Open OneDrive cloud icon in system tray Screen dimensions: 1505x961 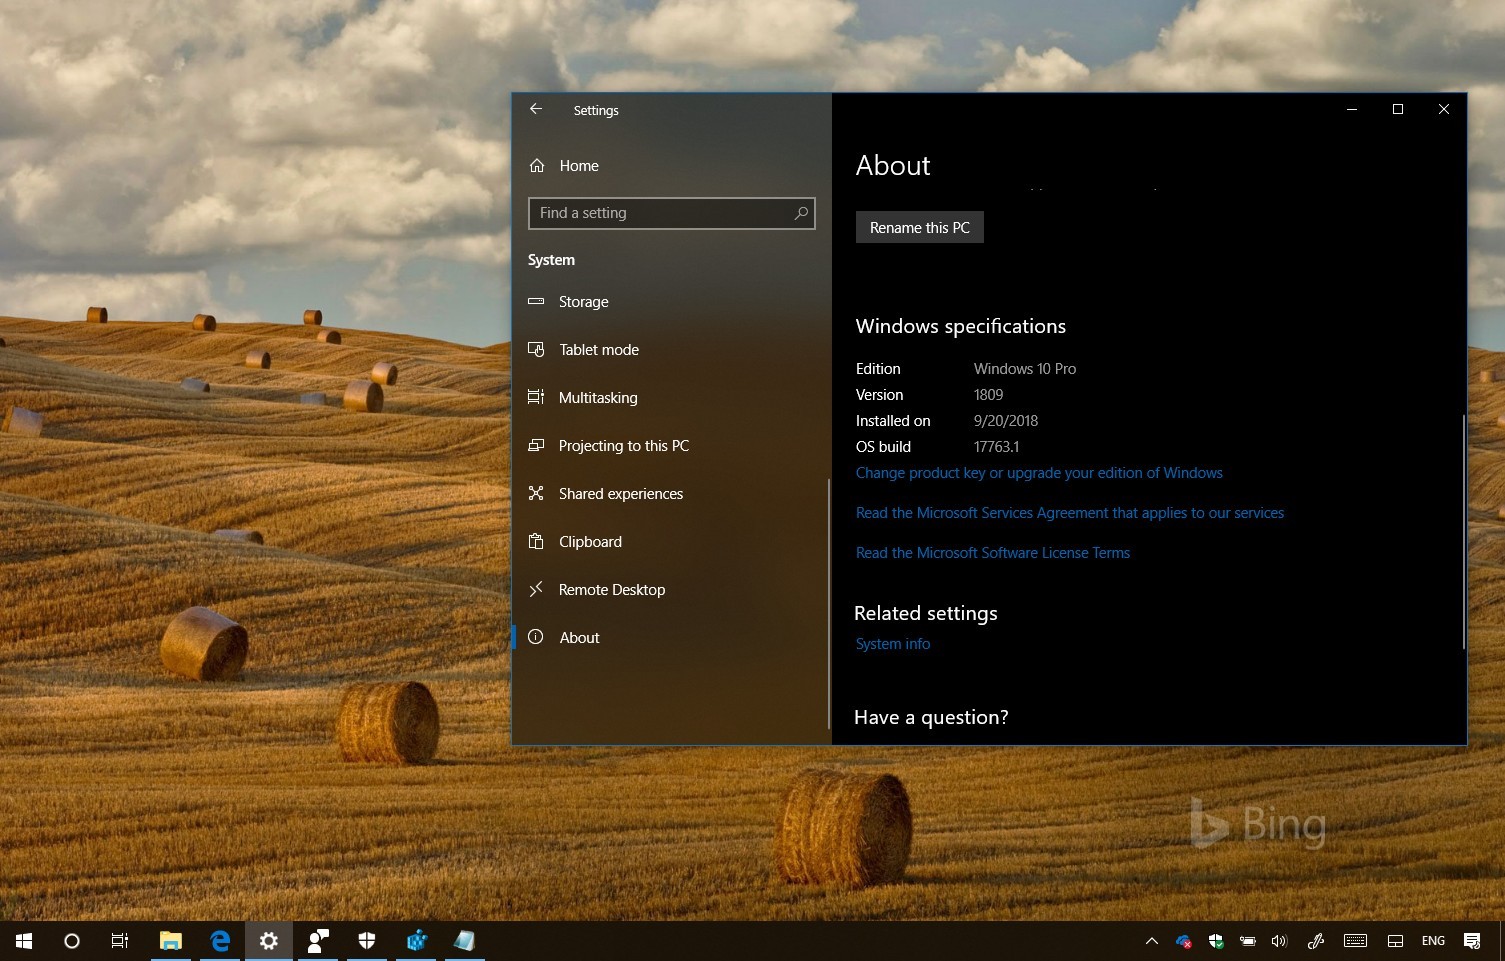[x=1183, y=941]
